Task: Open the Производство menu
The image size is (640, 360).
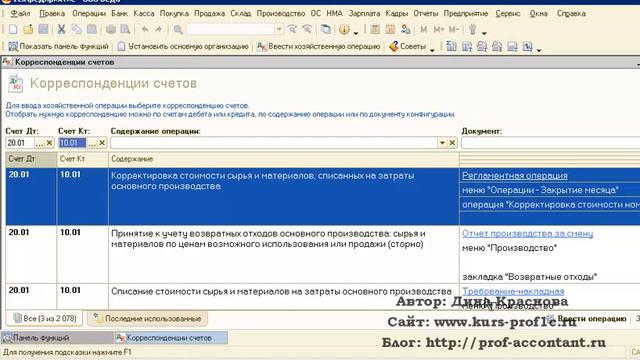Action: point(281,13)
